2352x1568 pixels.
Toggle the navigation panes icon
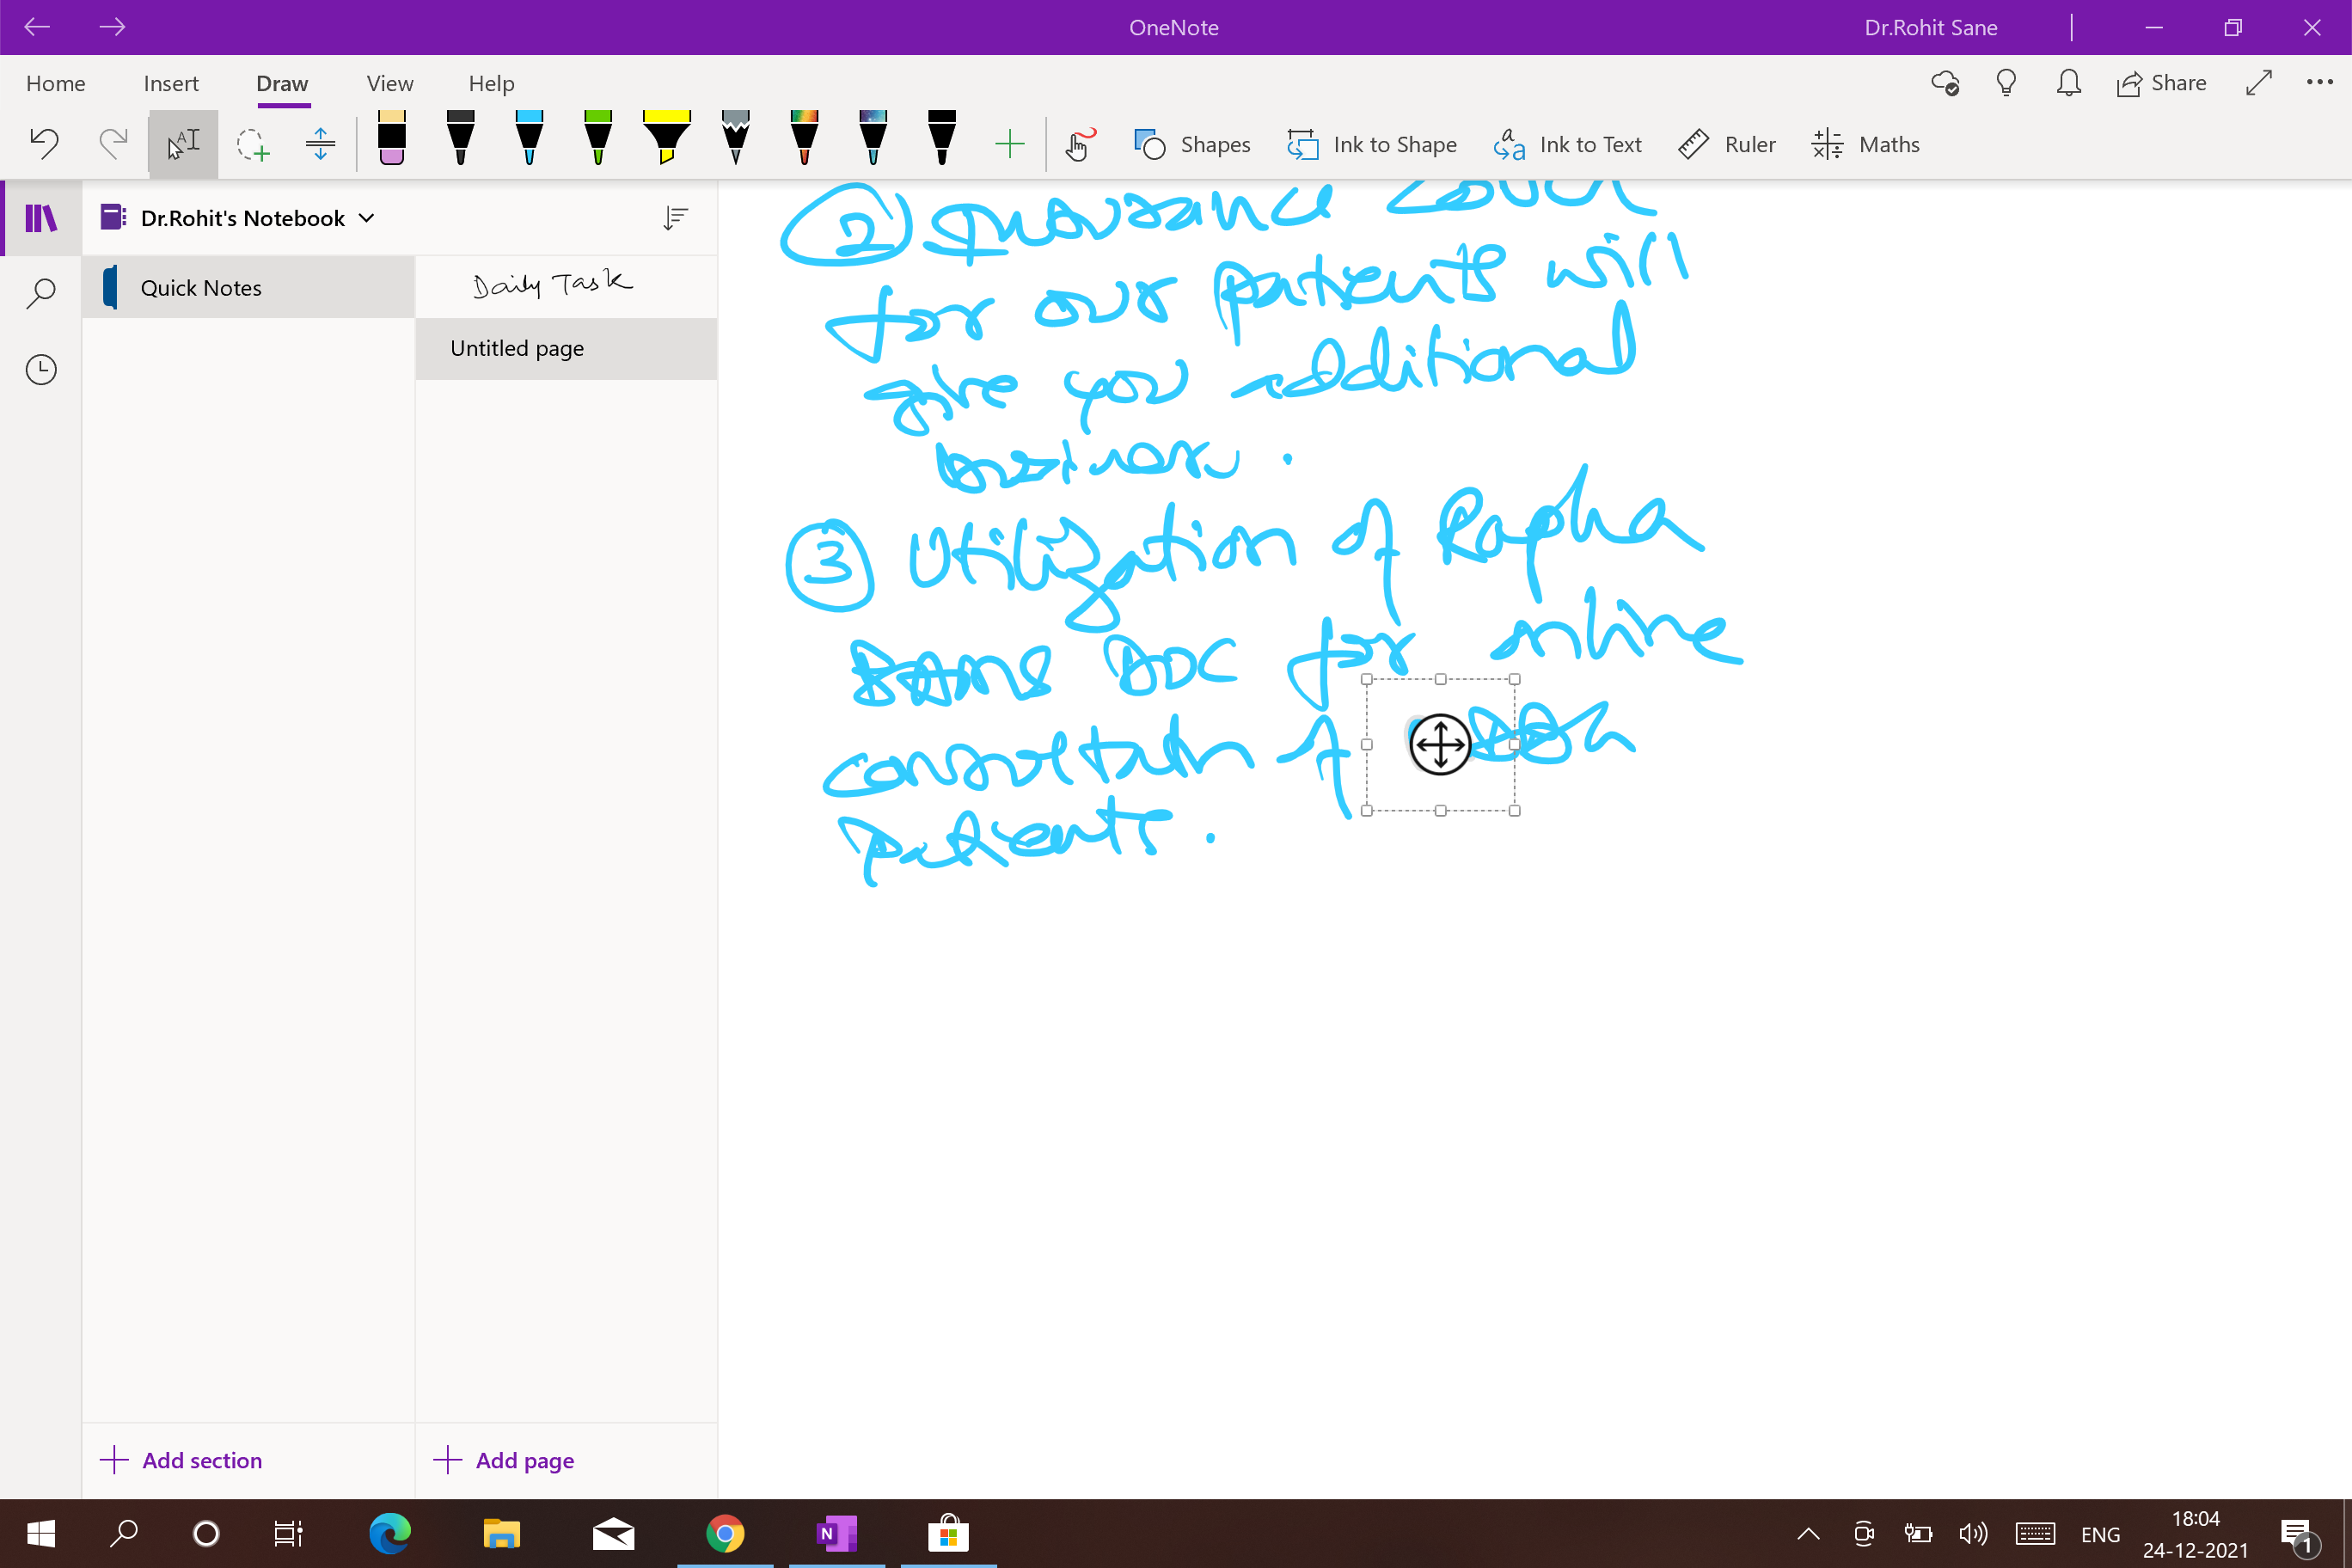pos(41,218)
